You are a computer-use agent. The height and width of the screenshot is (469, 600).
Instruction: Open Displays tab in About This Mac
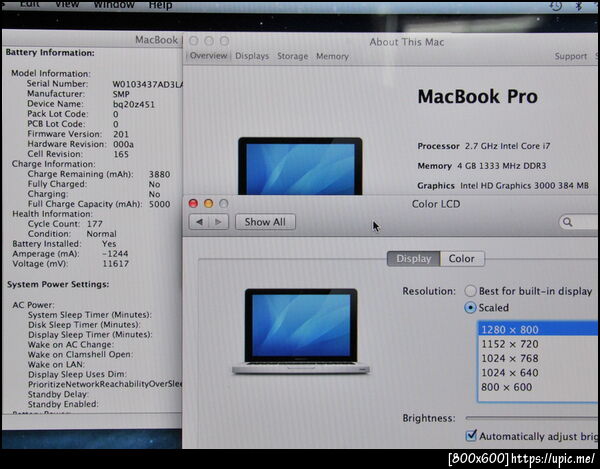pyautogui.click(x=252, y=56)
